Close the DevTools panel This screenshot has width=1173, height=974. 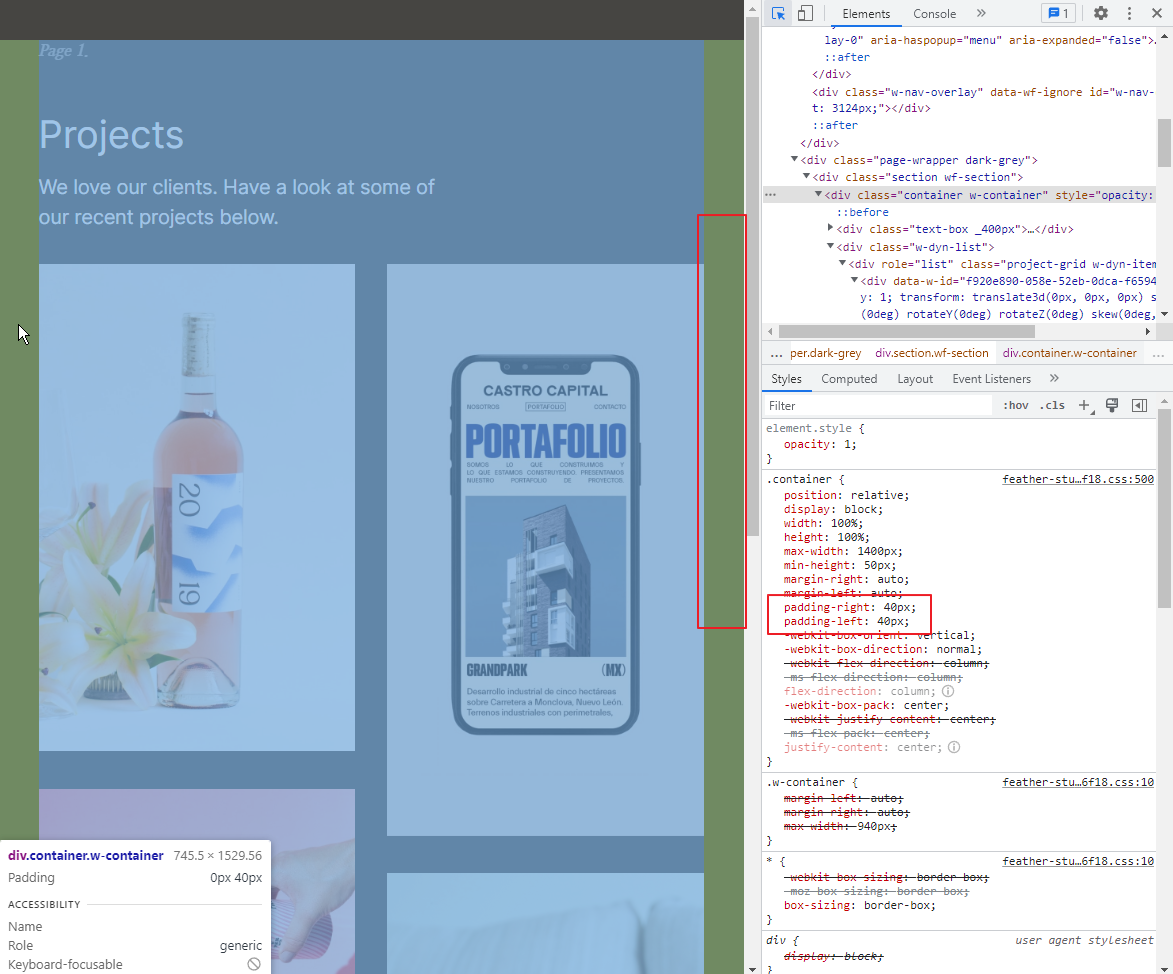(1157, 13)
